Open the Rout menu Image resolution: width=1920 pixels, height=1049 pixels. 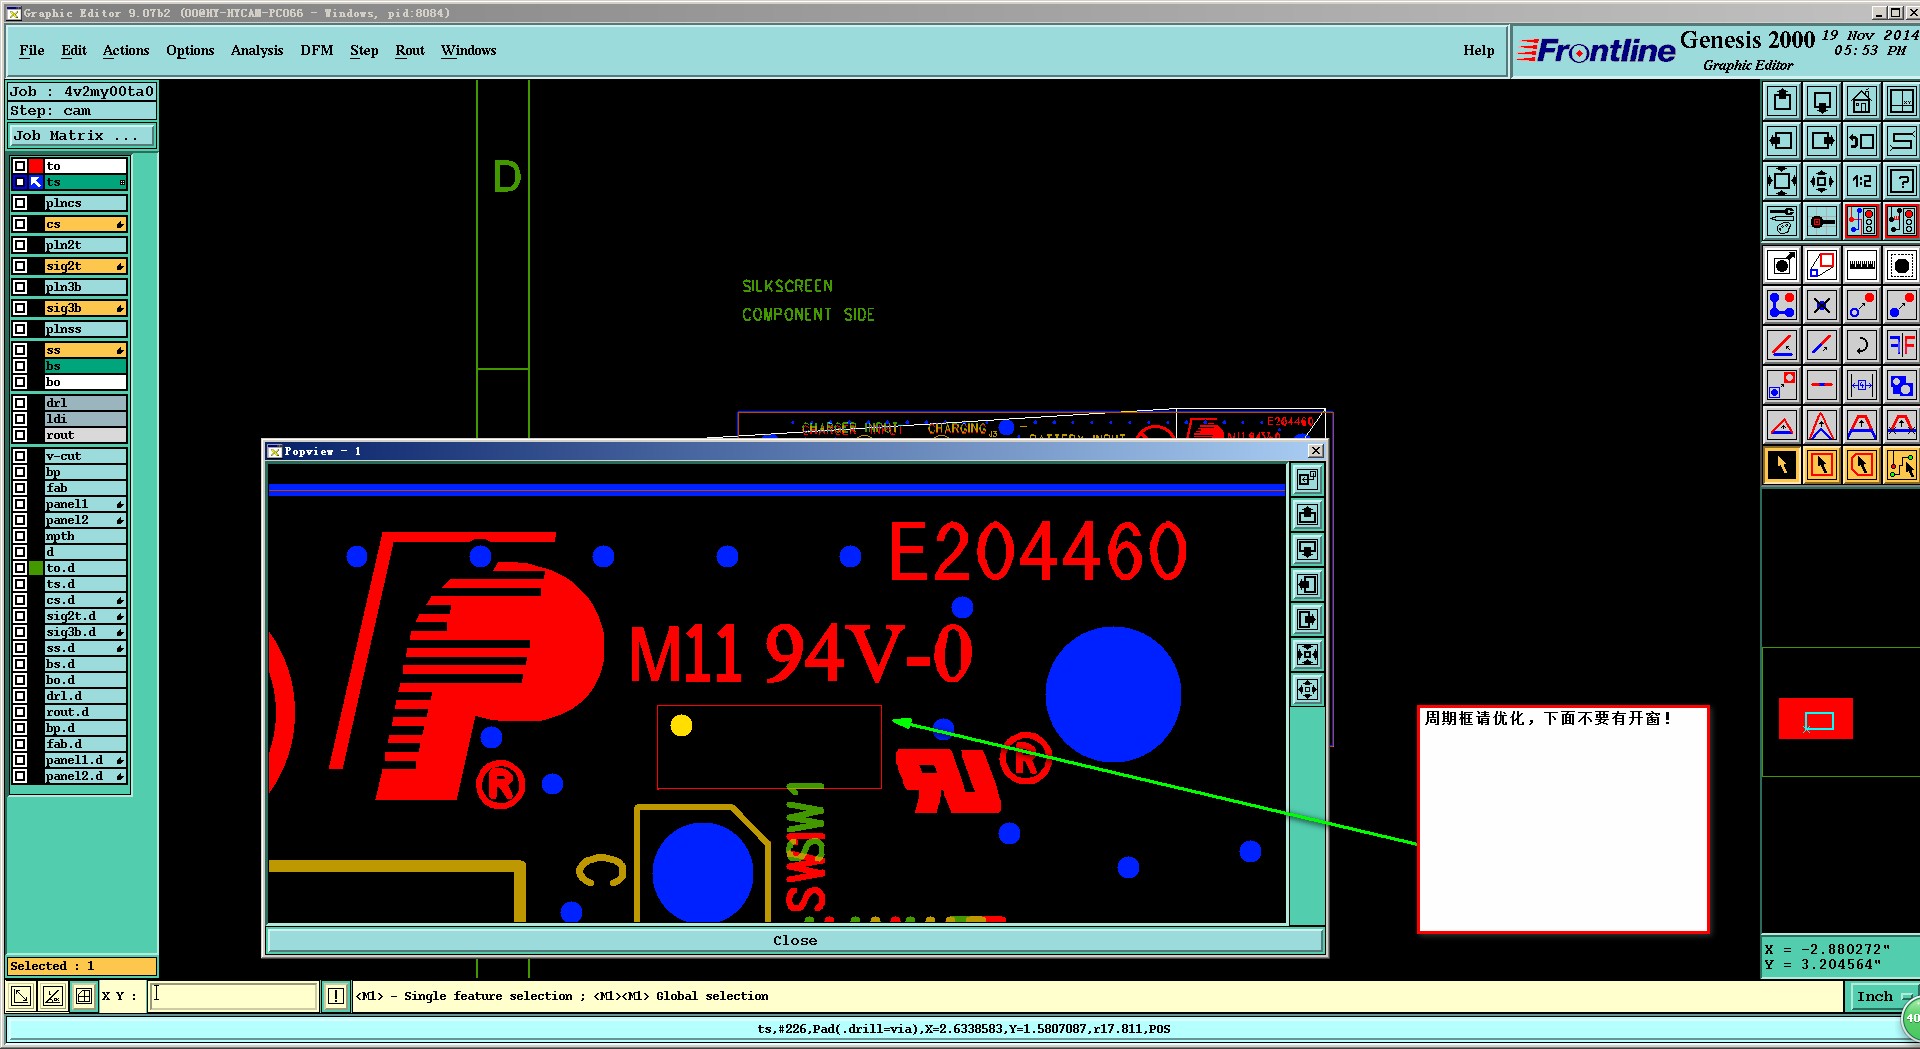click(x=410, y=50)
